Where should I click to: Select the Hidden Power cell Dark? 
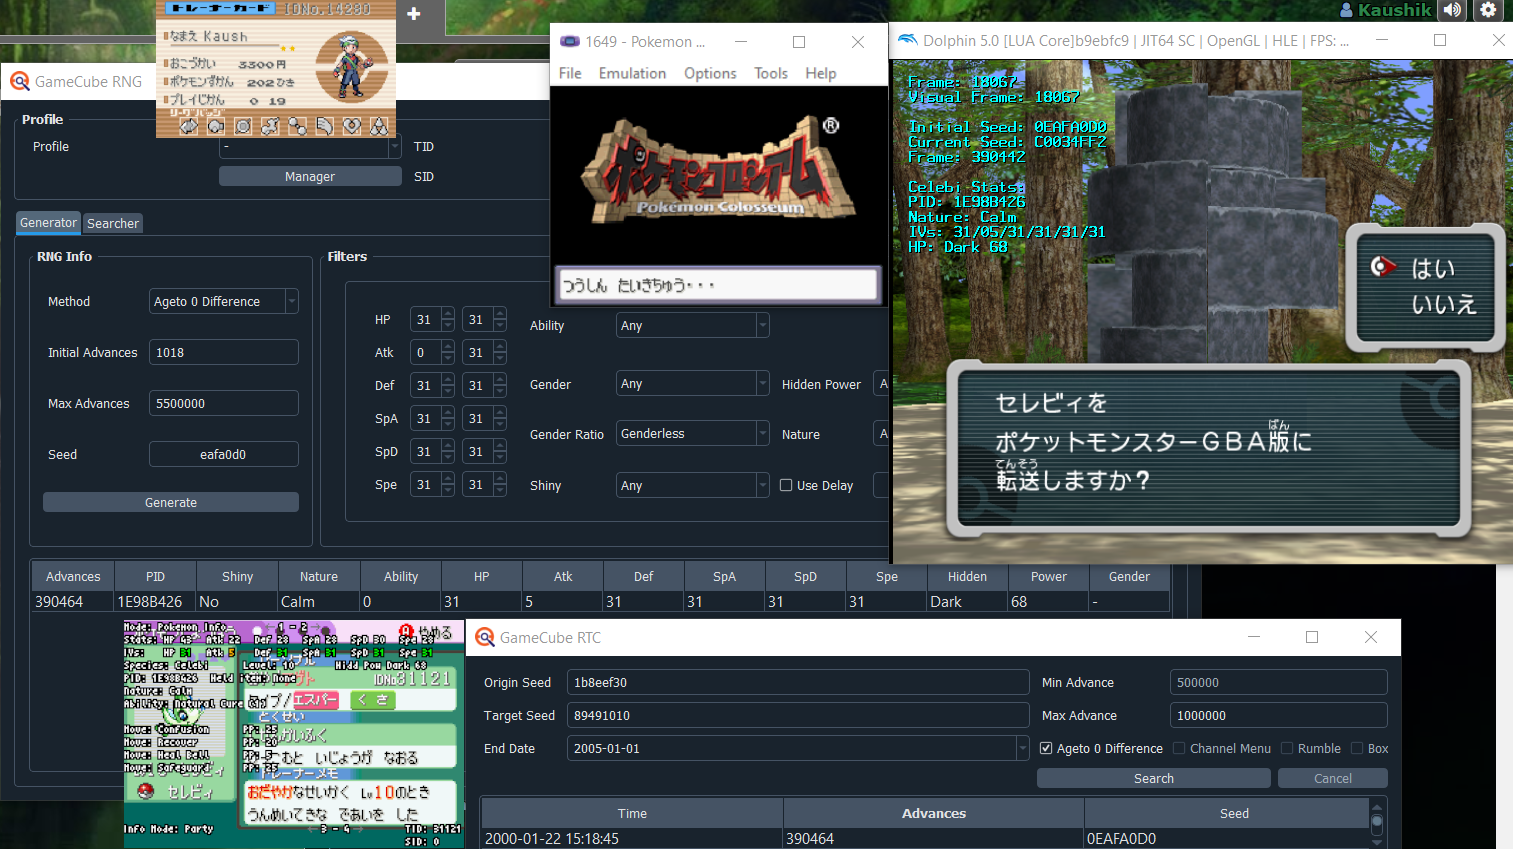pyautogui.click(x=967, y=601)
